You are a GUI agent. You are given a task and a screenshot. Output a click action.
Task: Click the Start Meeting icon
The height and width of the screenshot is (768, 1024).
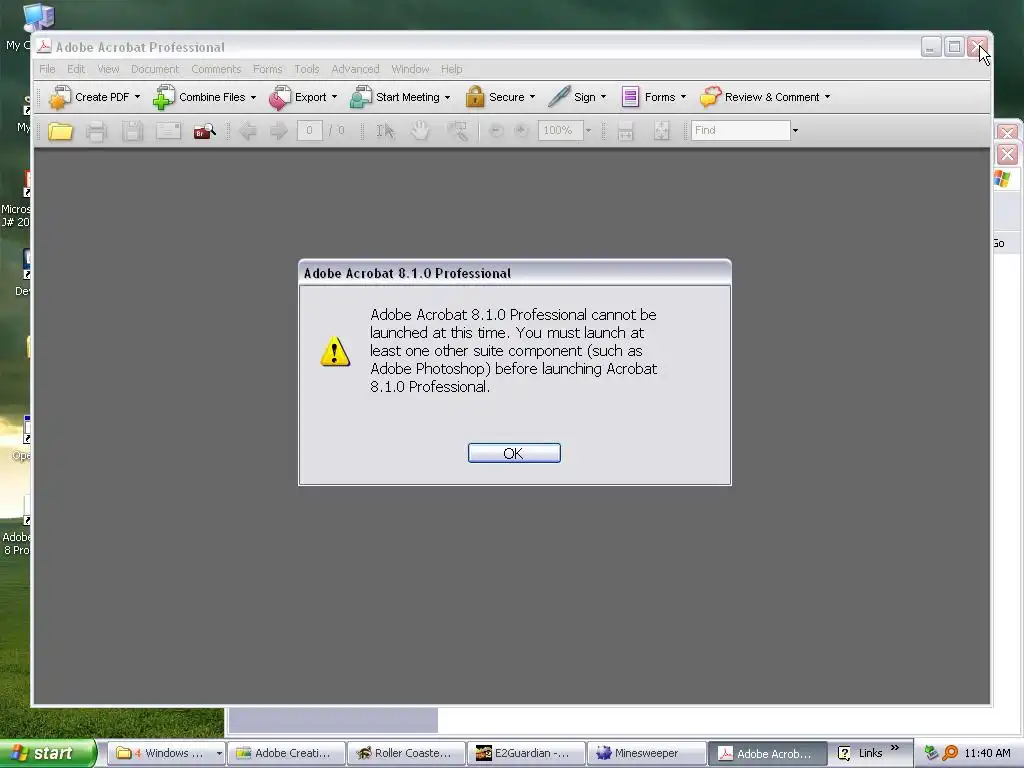pos(361,97)
